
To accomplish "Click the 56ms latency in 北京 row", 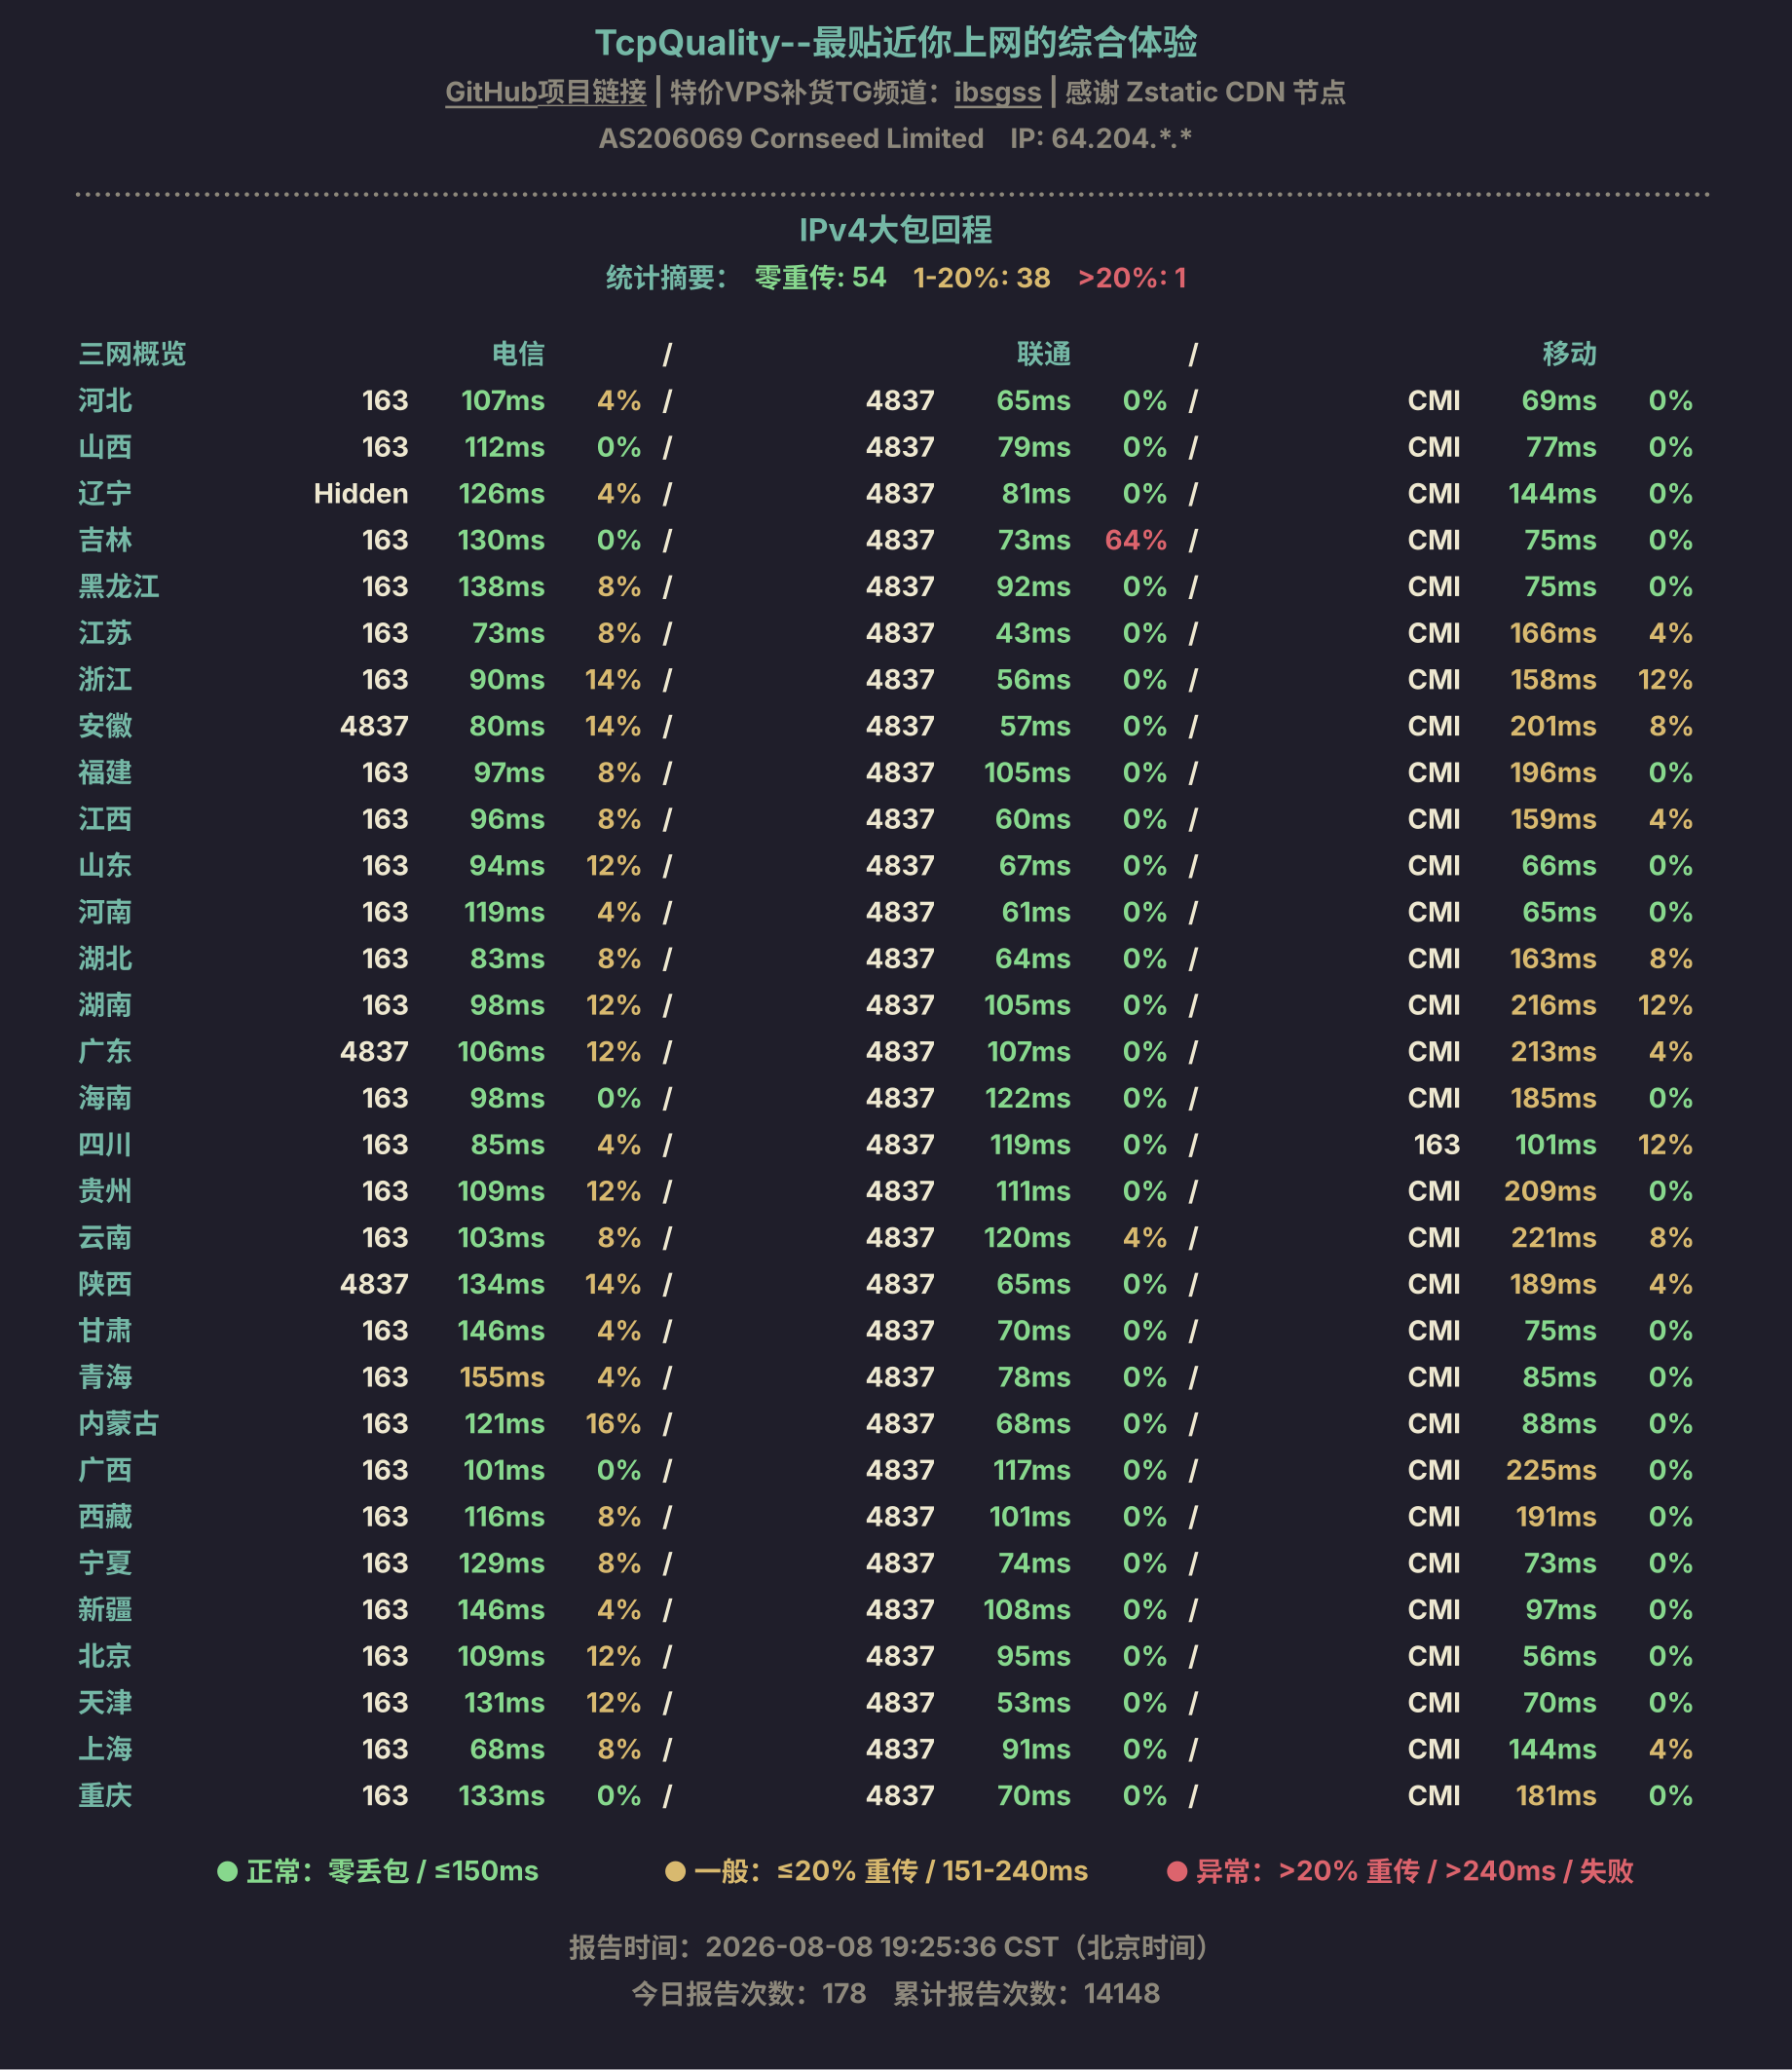I will (1559, 1656).
